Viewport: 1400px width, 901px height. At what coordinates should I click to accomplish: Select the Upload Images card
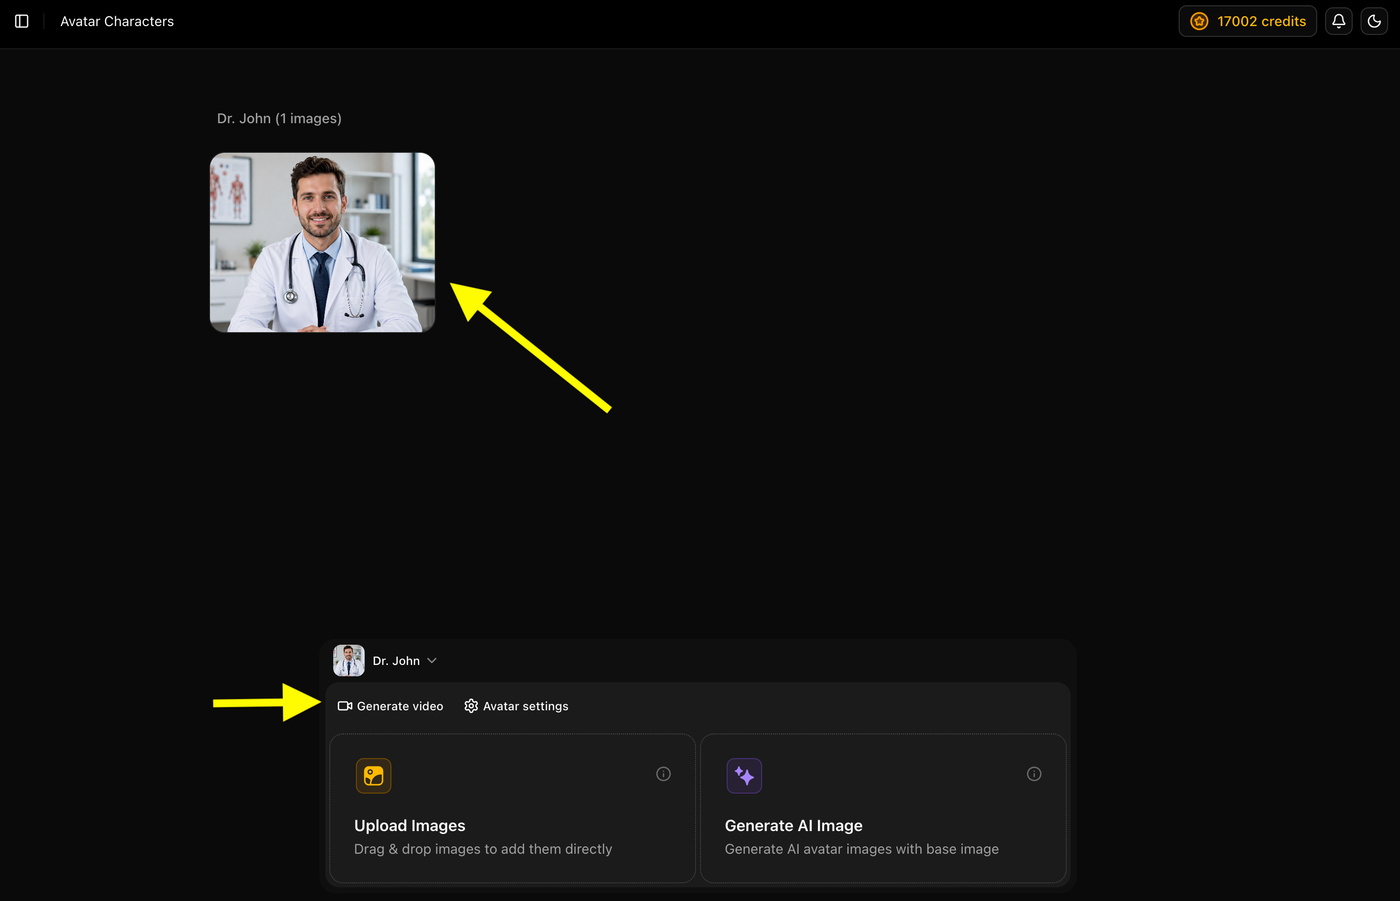pyautogui.click(x=512, y=808)
